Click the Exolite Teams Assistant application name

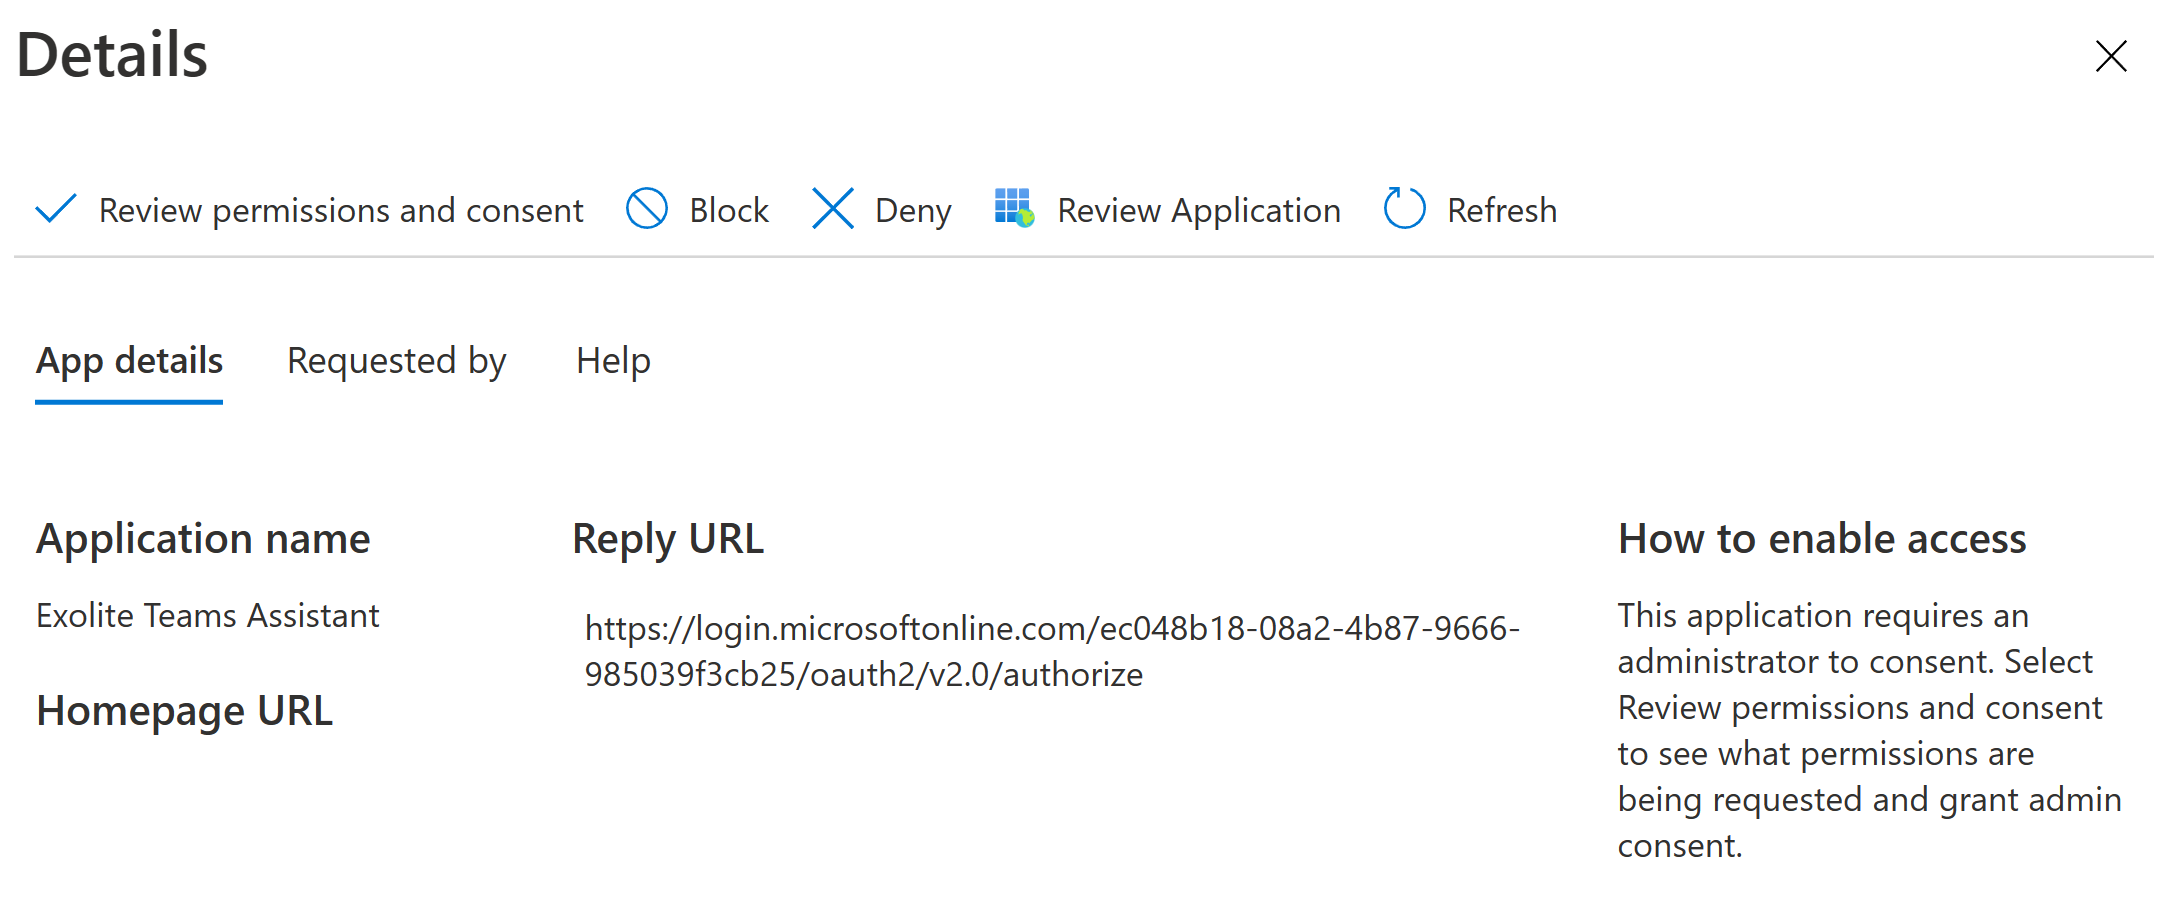coord(208,615)
